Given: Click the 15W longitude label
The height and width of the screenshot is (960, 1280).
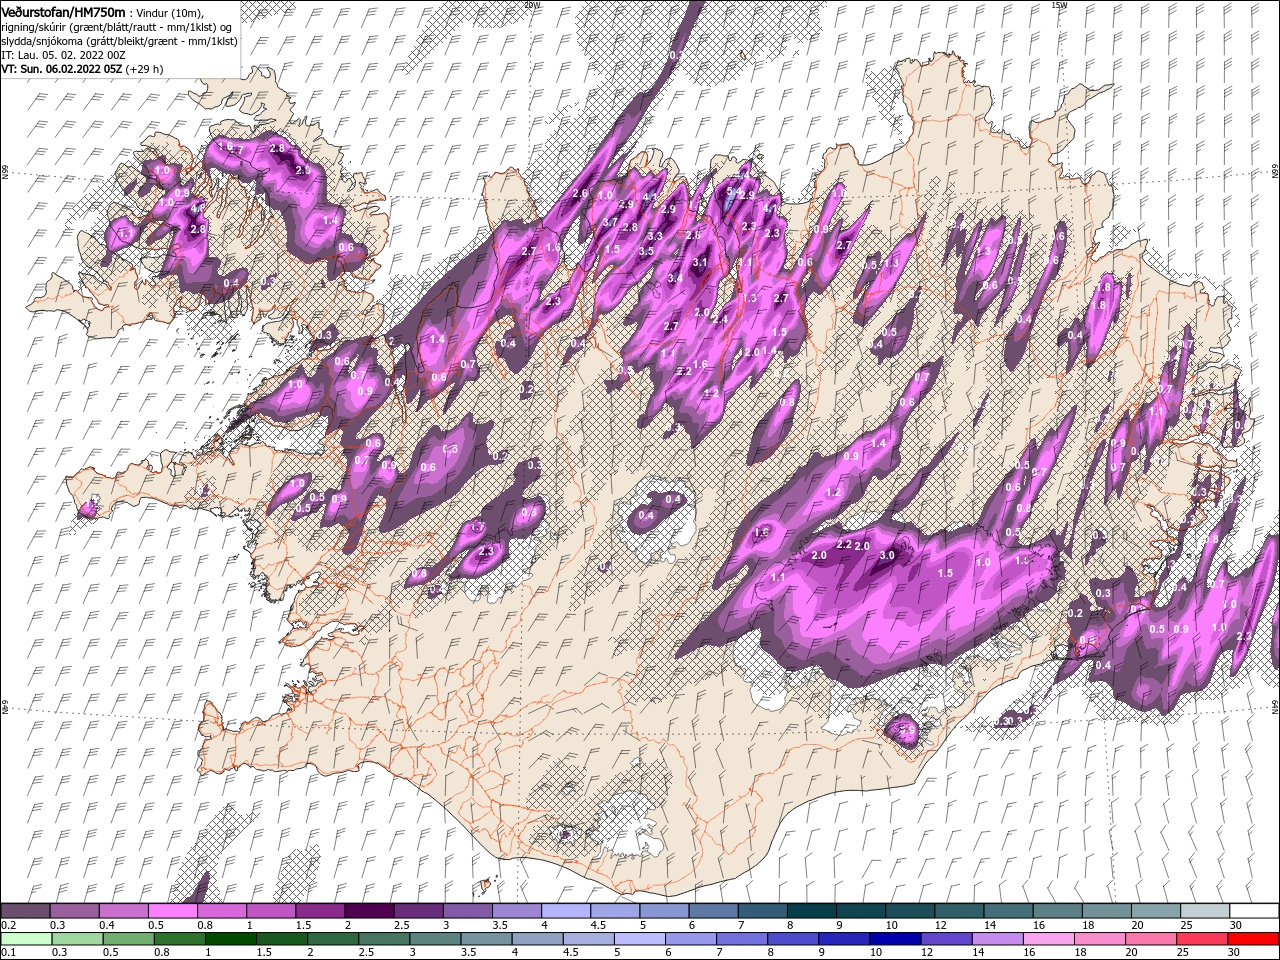Looking at the screenshot, I should pyautogui.click(x=1059, y=4).
